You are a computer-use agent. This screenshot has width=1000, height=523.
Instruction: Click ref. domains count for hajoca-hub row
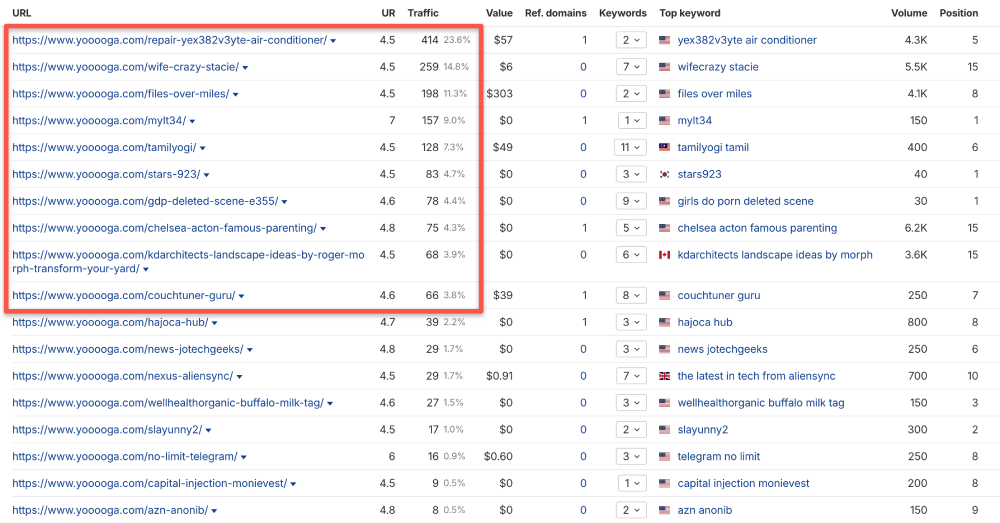584,322
